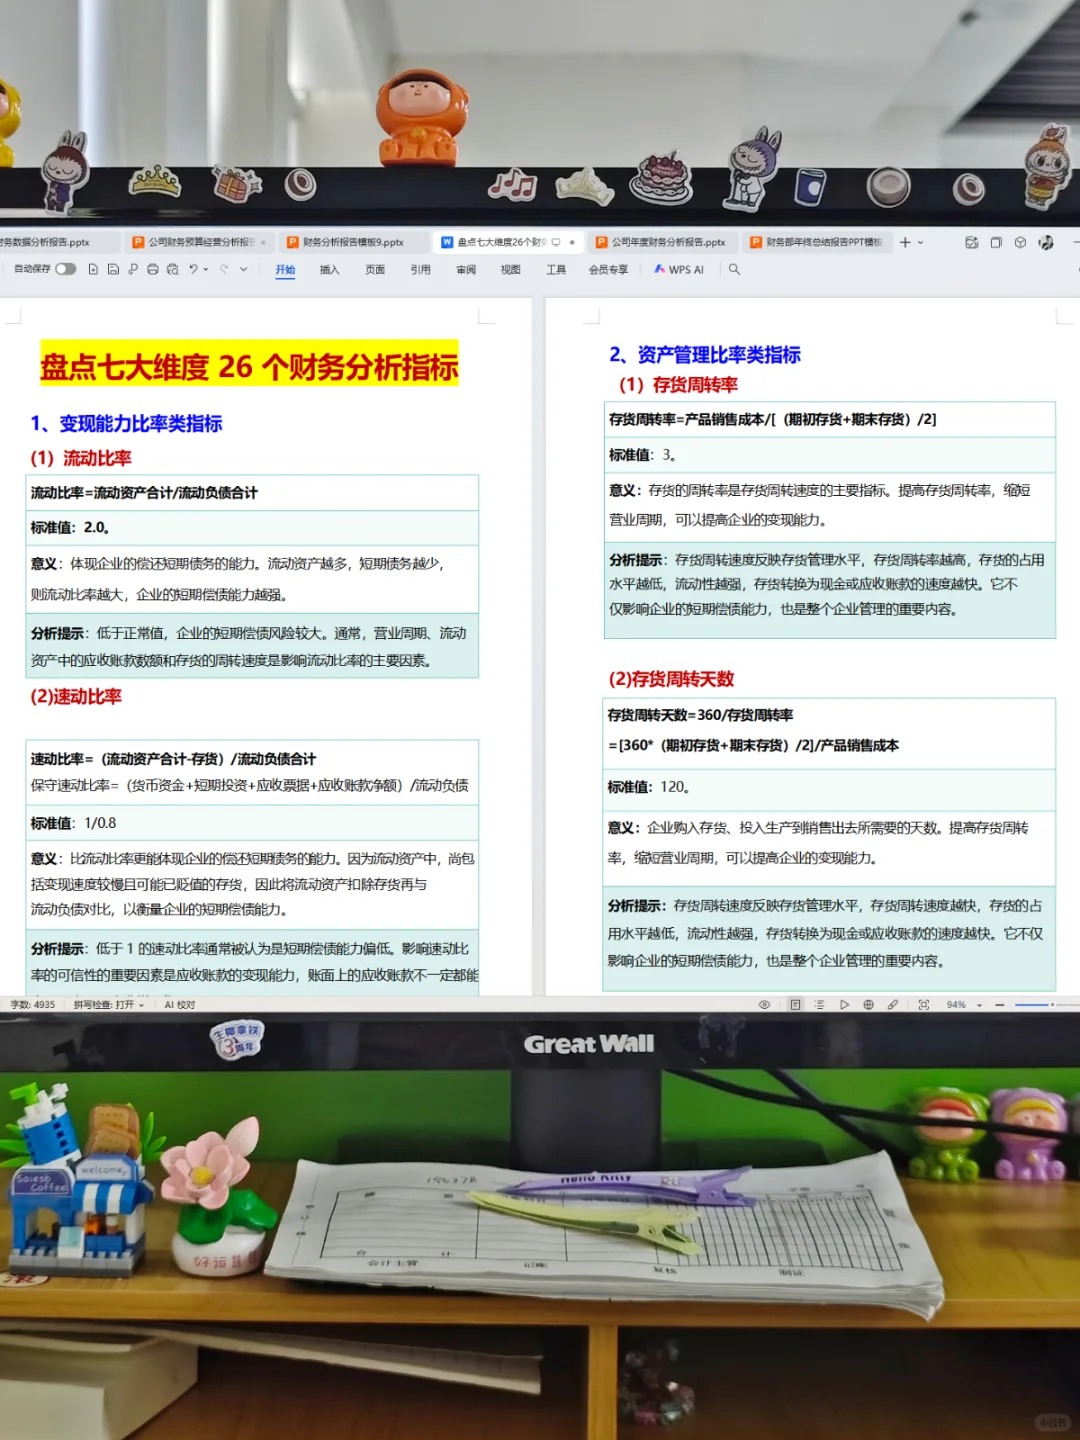The image size is (1080, 1440).
Task: Expand the quick access toolbar customize chevron
Action: pos(243,269)
